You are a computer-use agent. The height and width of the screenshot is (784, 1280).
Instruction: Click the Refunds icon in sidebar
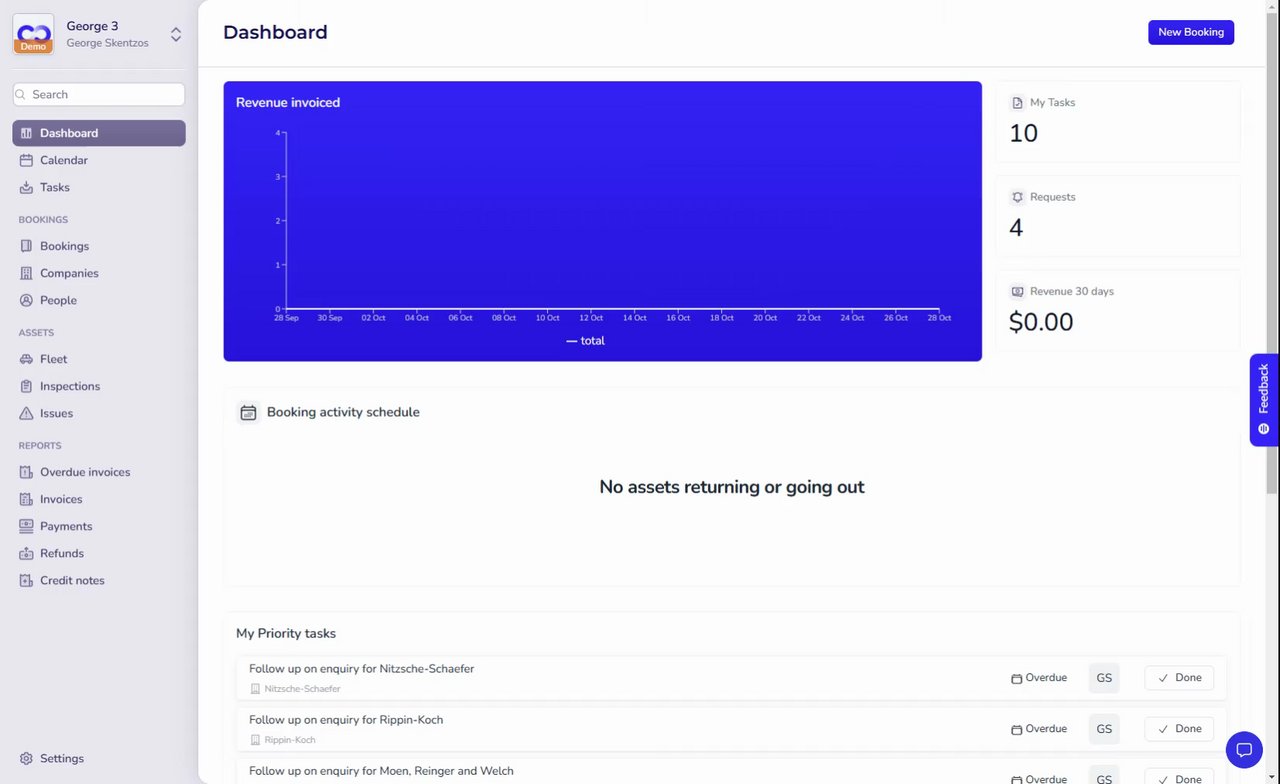(26, 553)
